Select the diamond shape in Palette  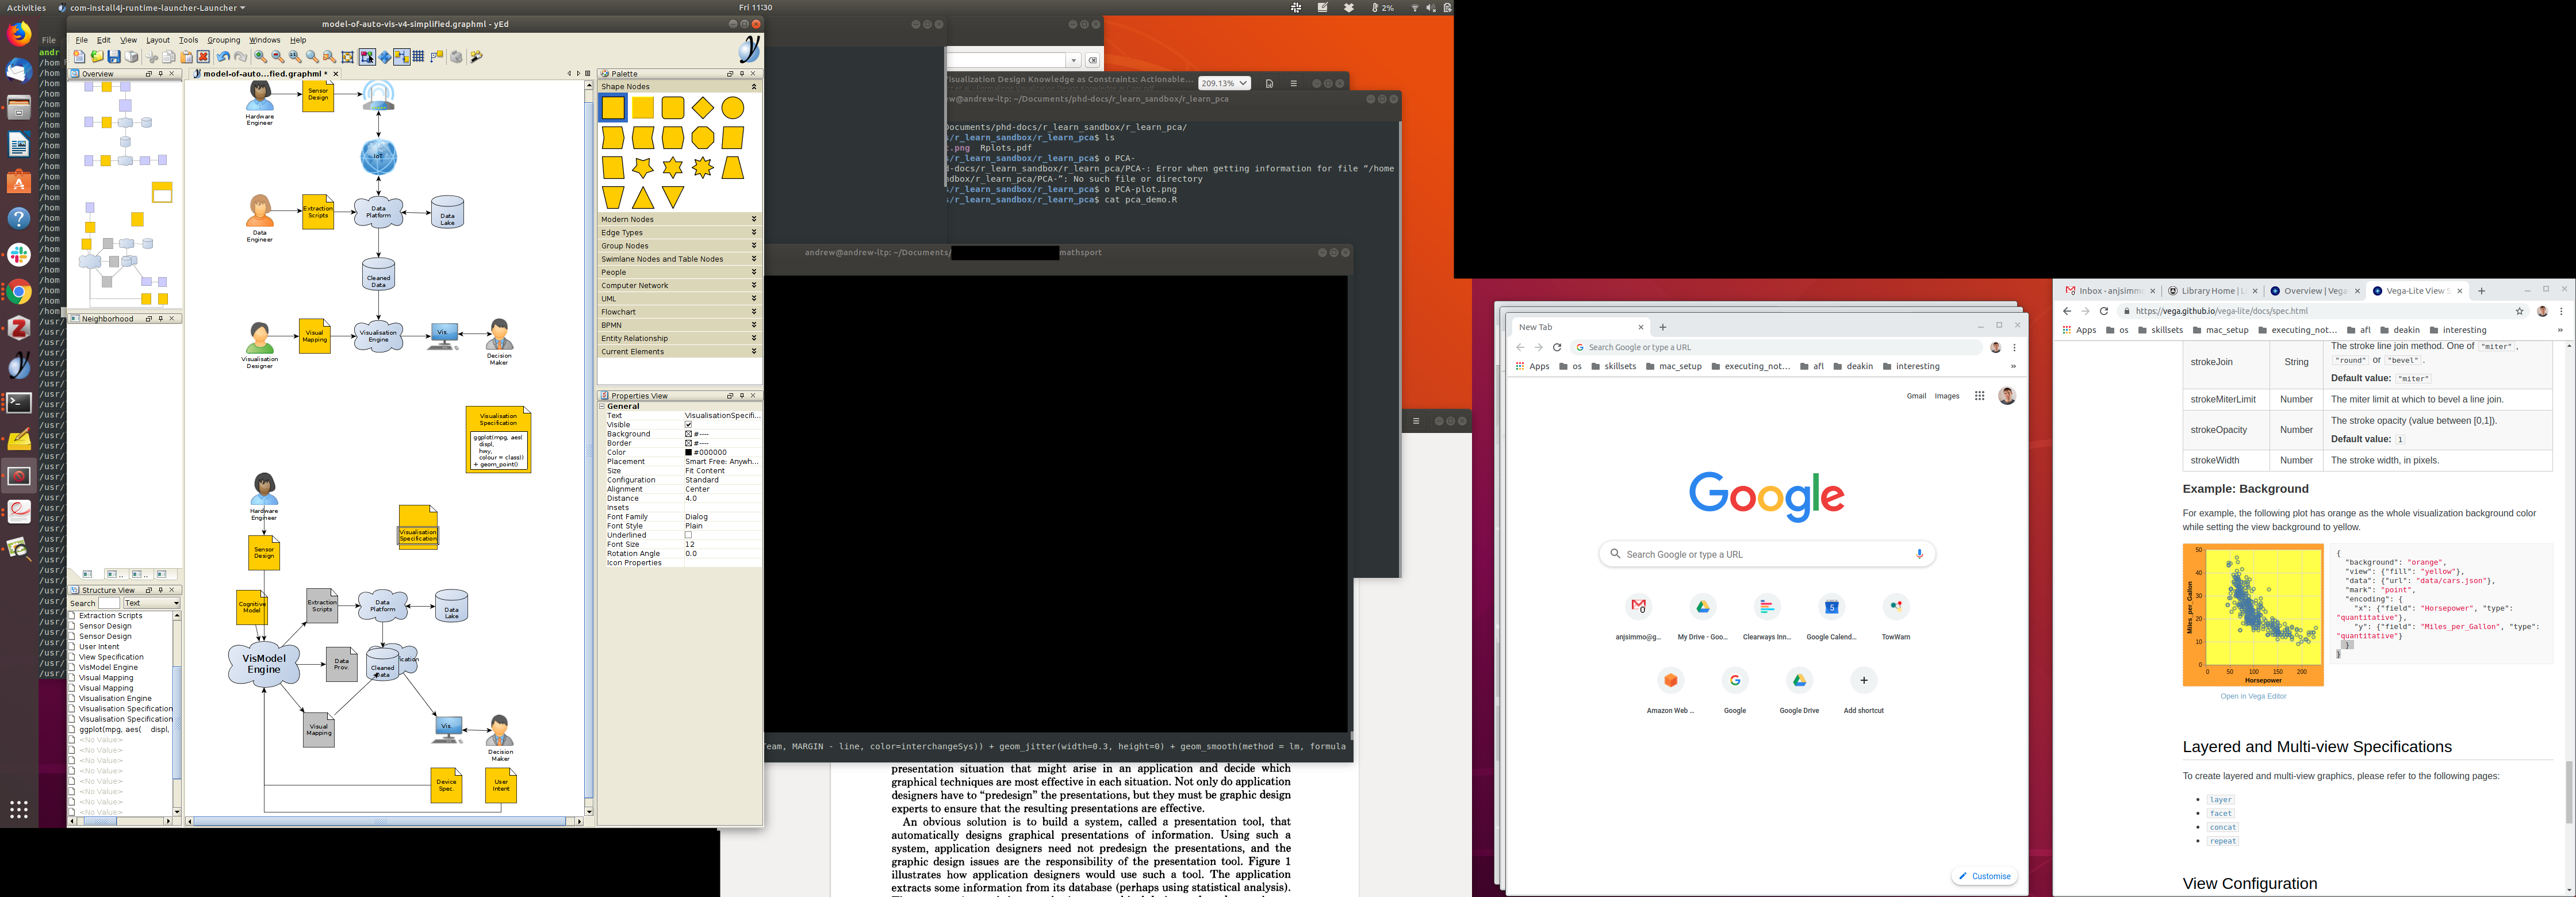click(x=703, y=108)
